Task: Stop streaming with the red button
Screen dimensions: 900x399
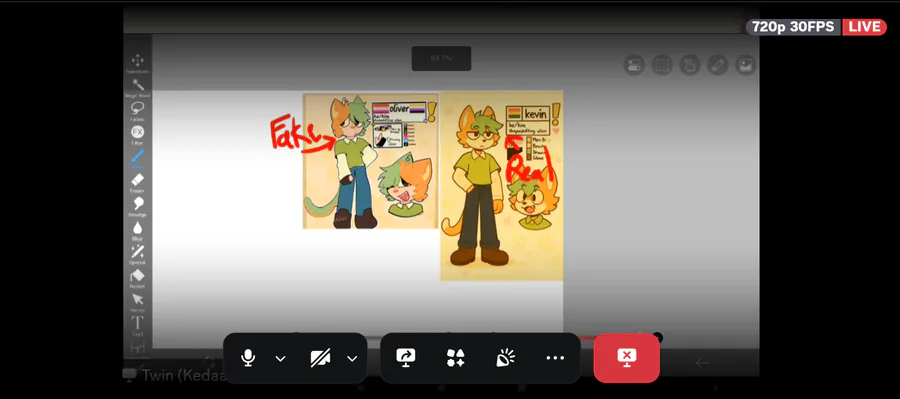Action: [627, 358]
